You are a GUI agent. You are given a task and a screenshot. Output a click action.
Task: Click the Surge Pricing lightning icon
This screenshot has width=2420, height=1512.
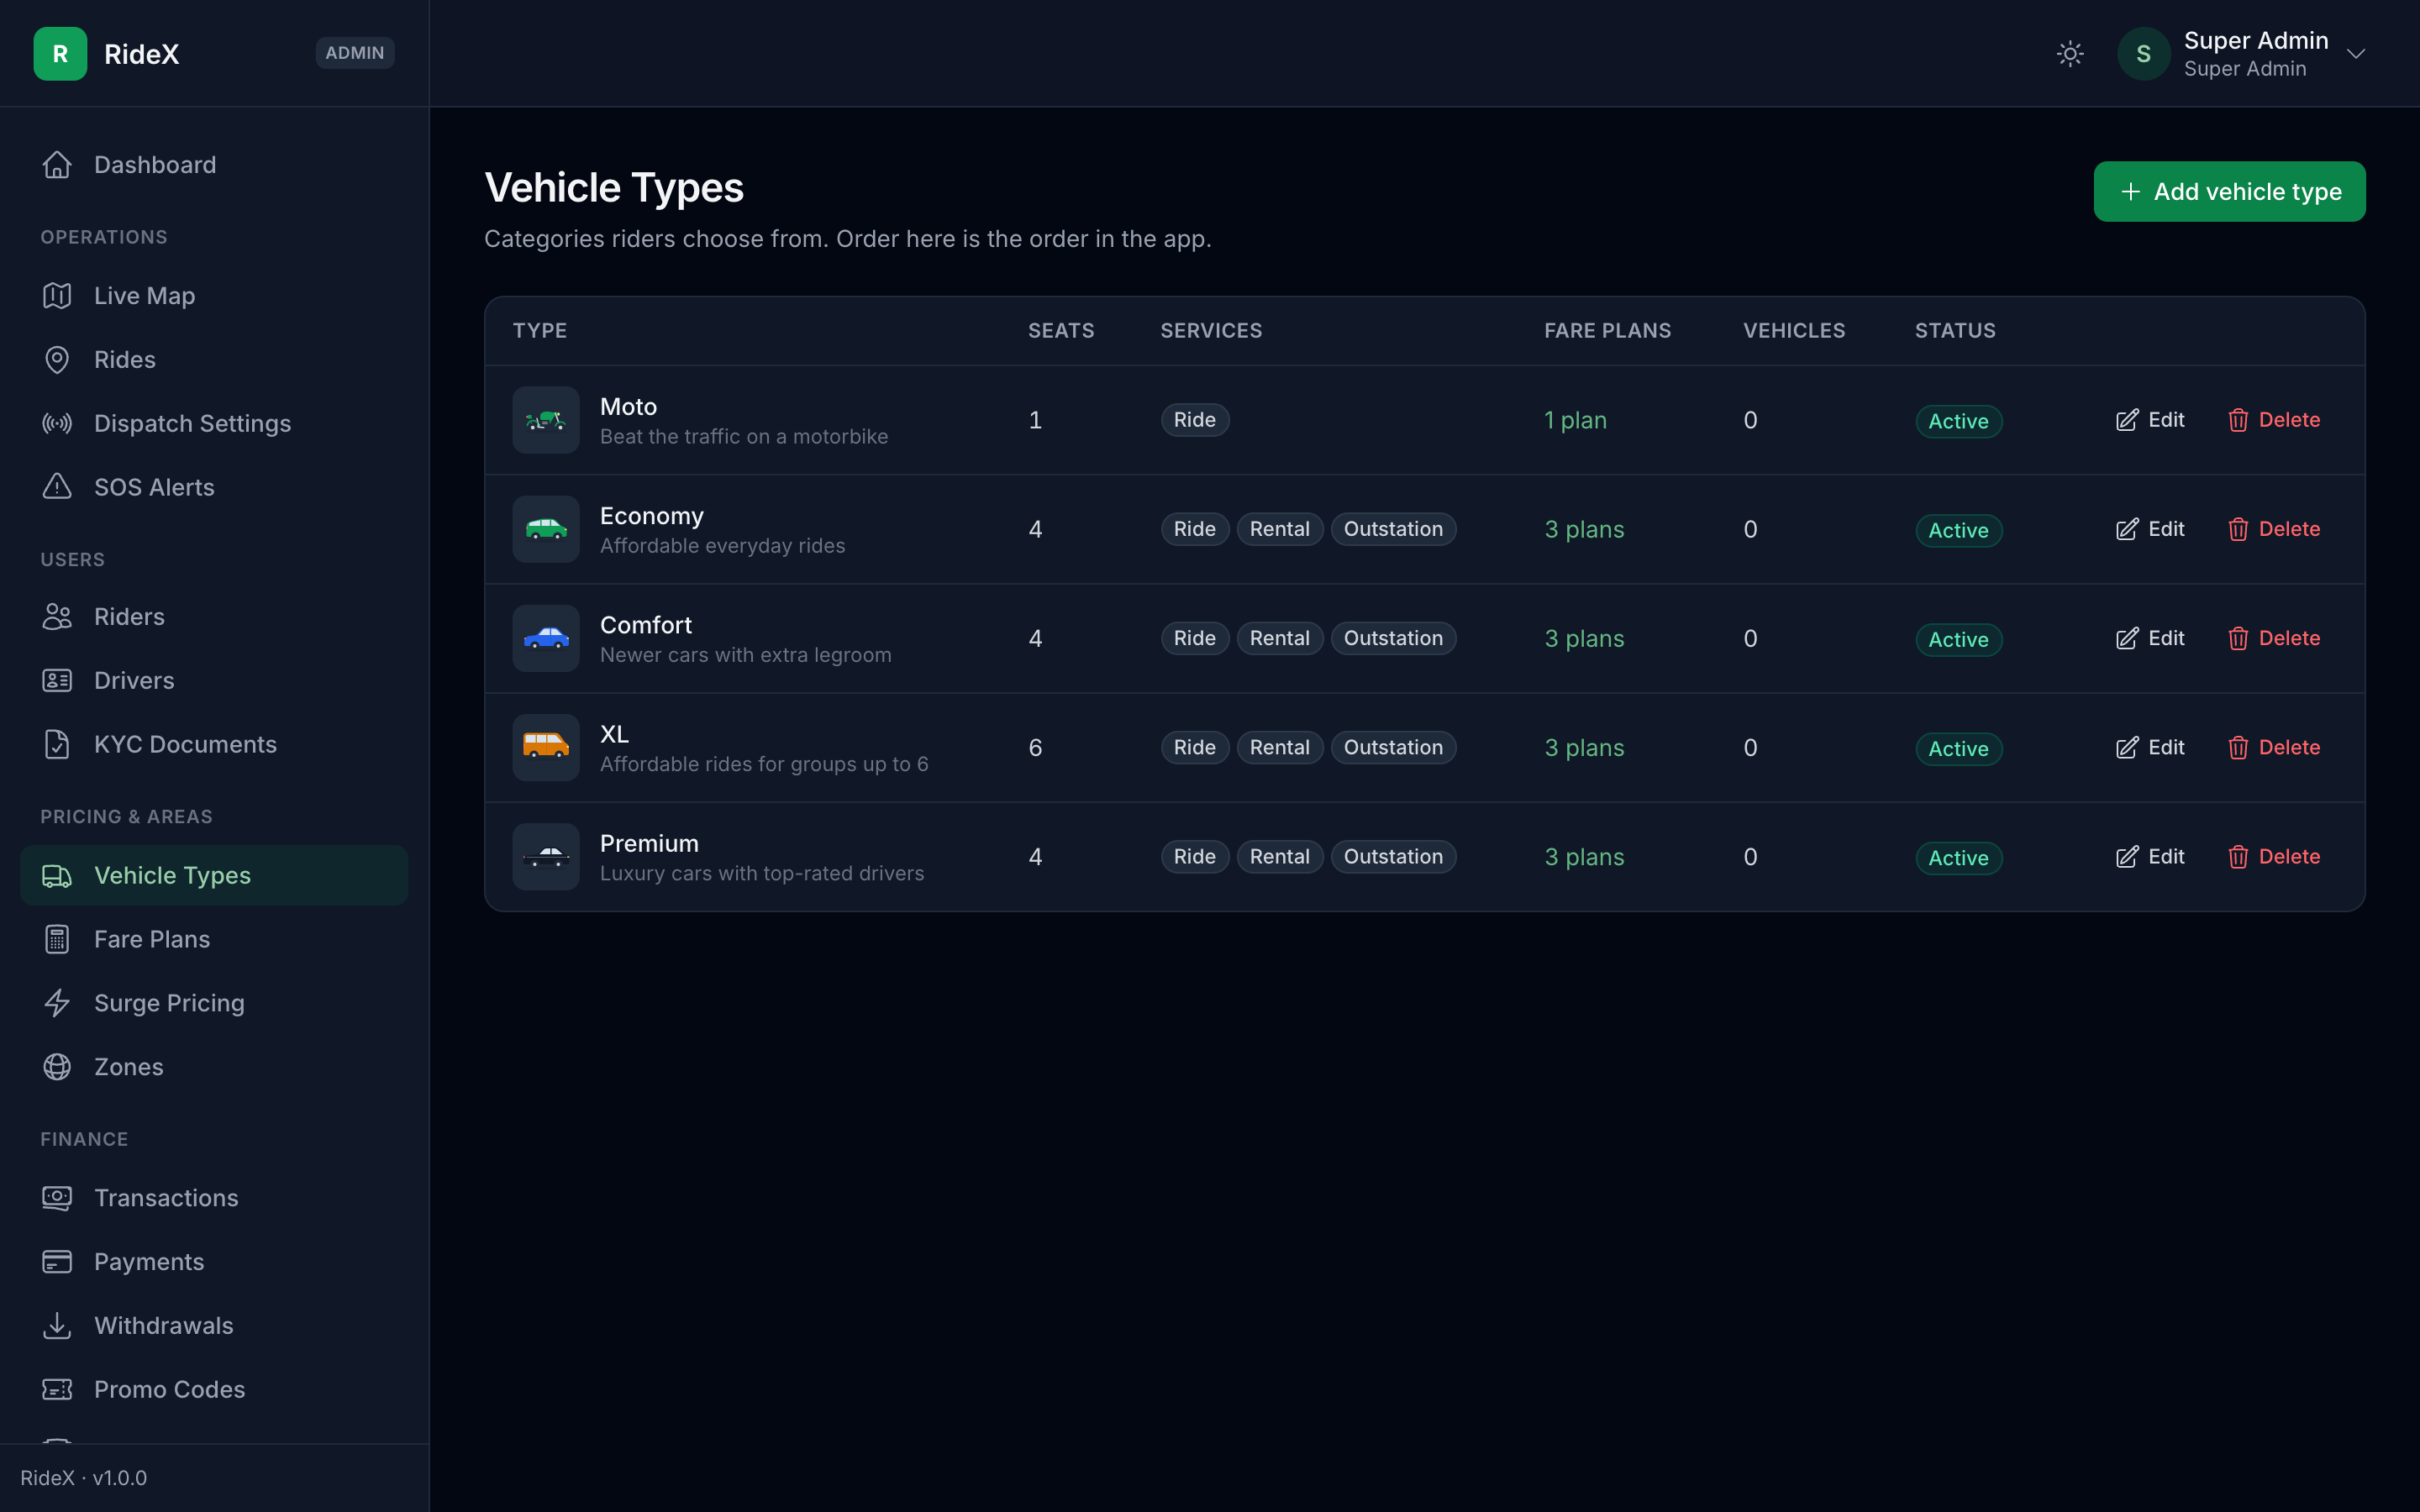(57, 1003)
